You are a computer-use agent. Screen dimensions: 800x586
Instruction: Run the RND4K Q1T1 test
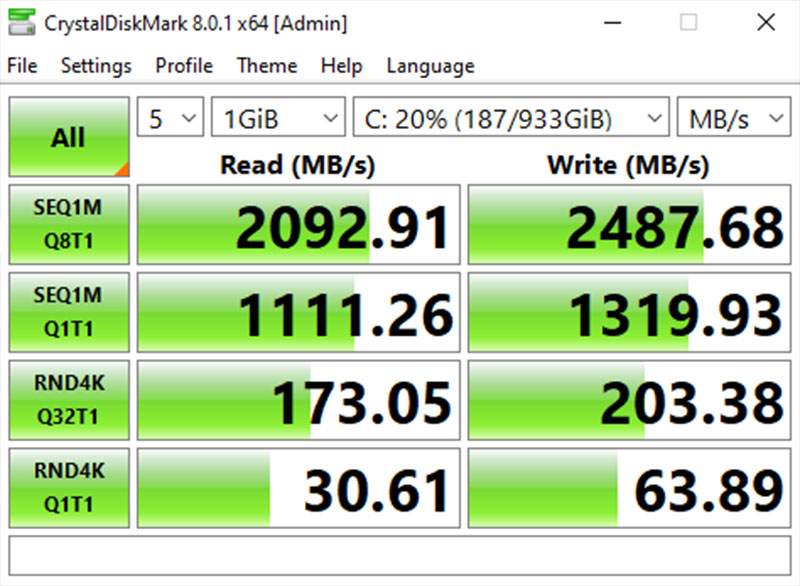69,488
